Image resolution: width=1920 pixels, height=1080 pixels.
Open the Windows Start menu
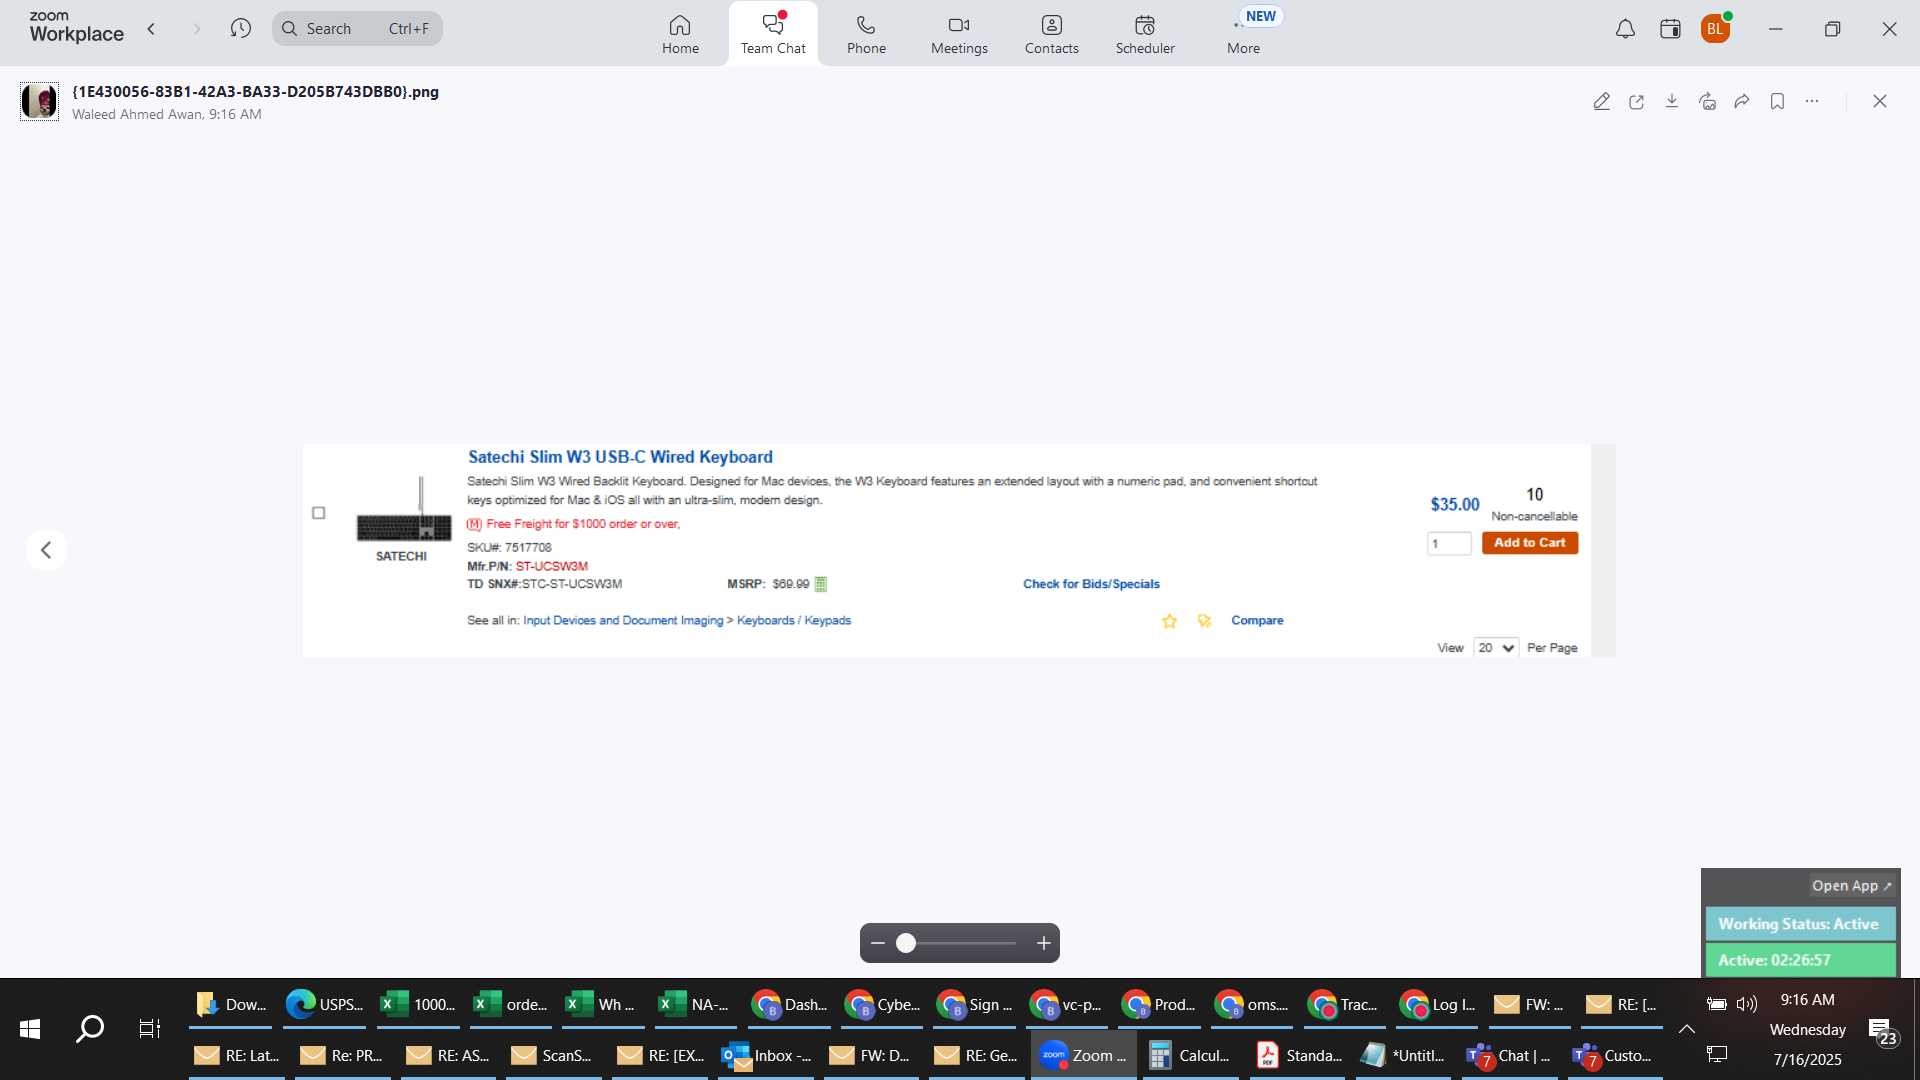tap(30, 1028)
